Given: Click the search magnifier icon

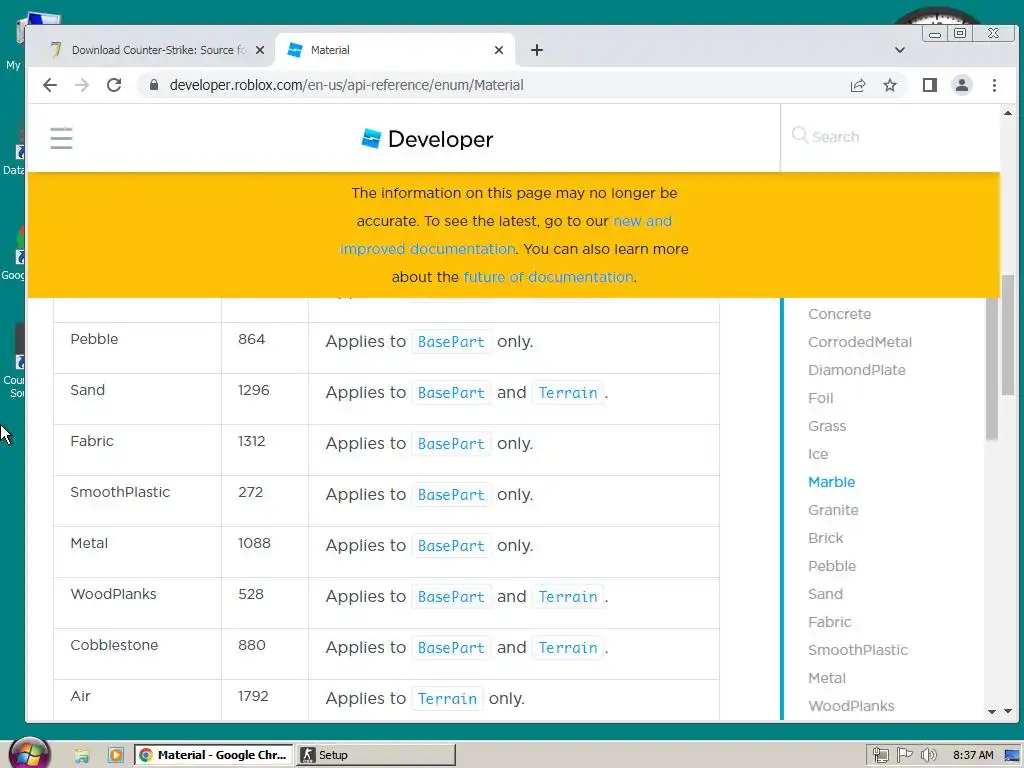Looking at the screenshot, I should pyautogui.click(x=799, y=135).
